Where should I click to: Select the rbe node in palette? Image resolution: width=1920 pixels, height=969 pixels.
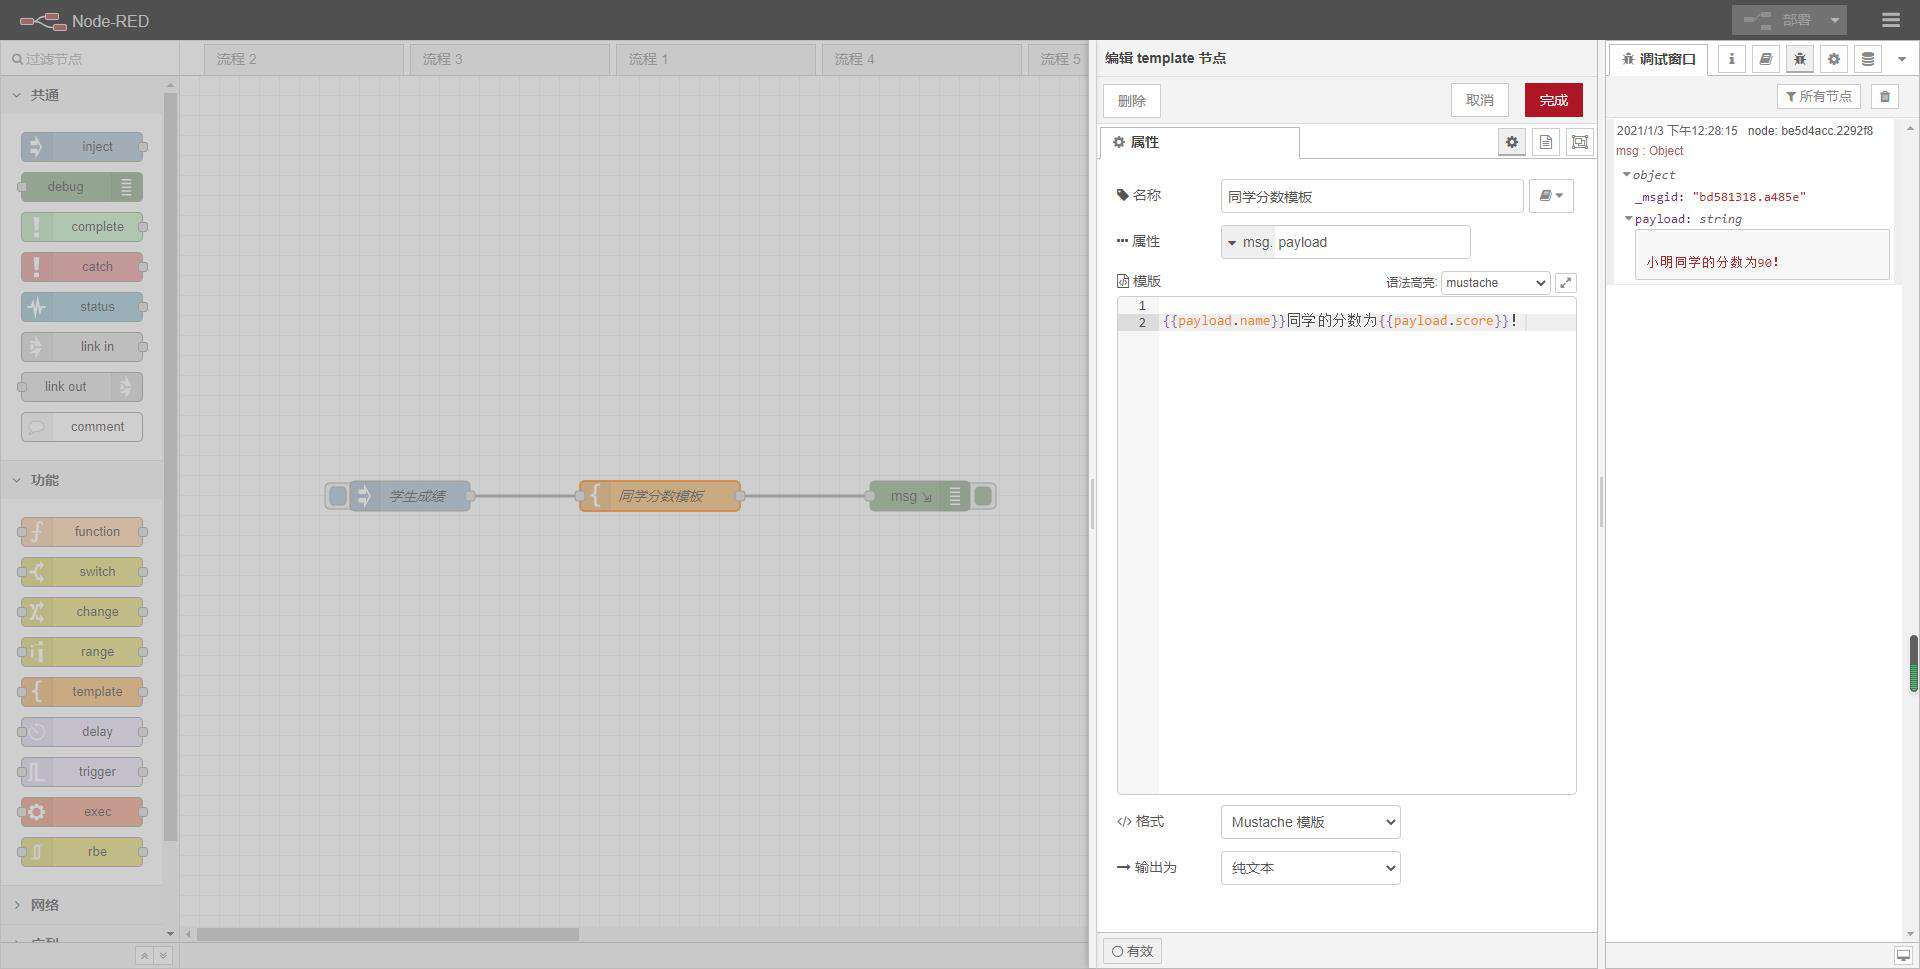click(82, 852)
